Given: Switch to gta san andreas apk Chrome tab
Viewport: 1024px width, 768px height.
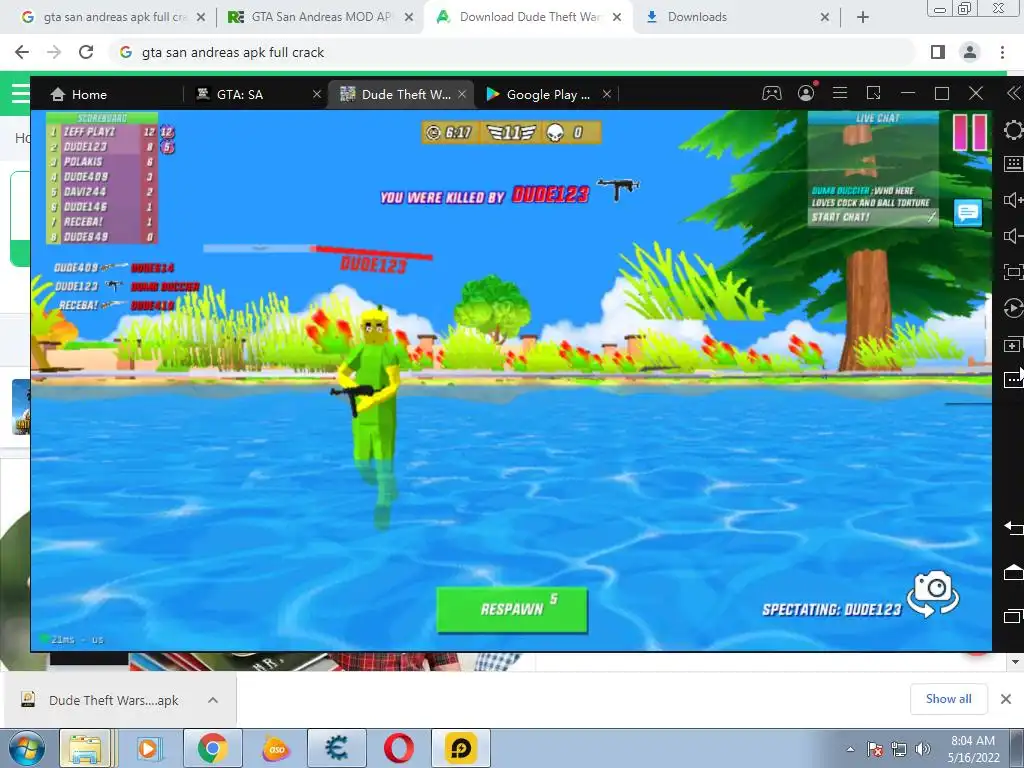Looking at the screenshot, I should tap(104, 17).
